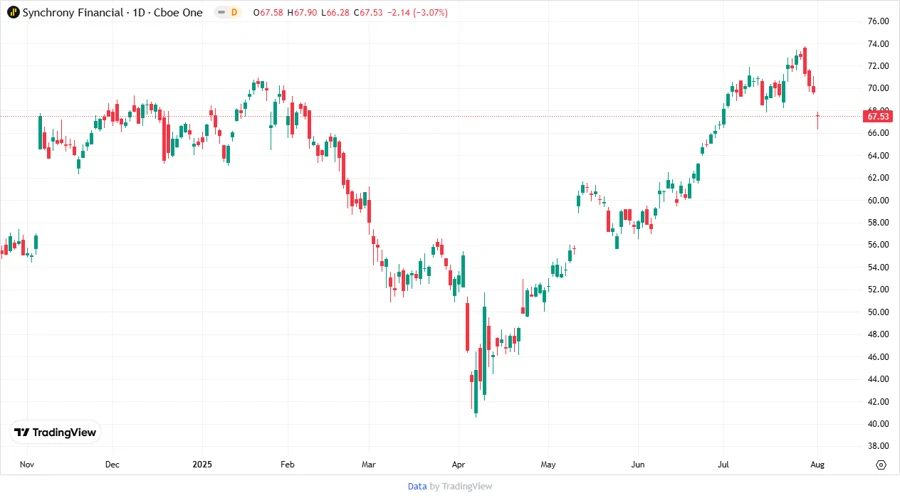900x498 pixels.
Task: Click the 58.00 price axis label
Action: [x=878, y=223]
